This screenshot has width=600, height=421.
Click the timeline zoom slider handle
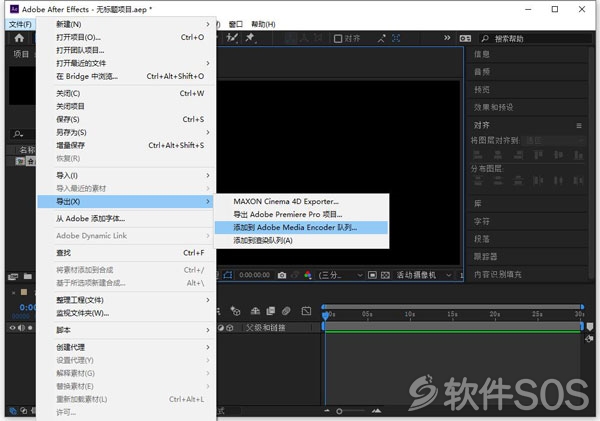339,411
